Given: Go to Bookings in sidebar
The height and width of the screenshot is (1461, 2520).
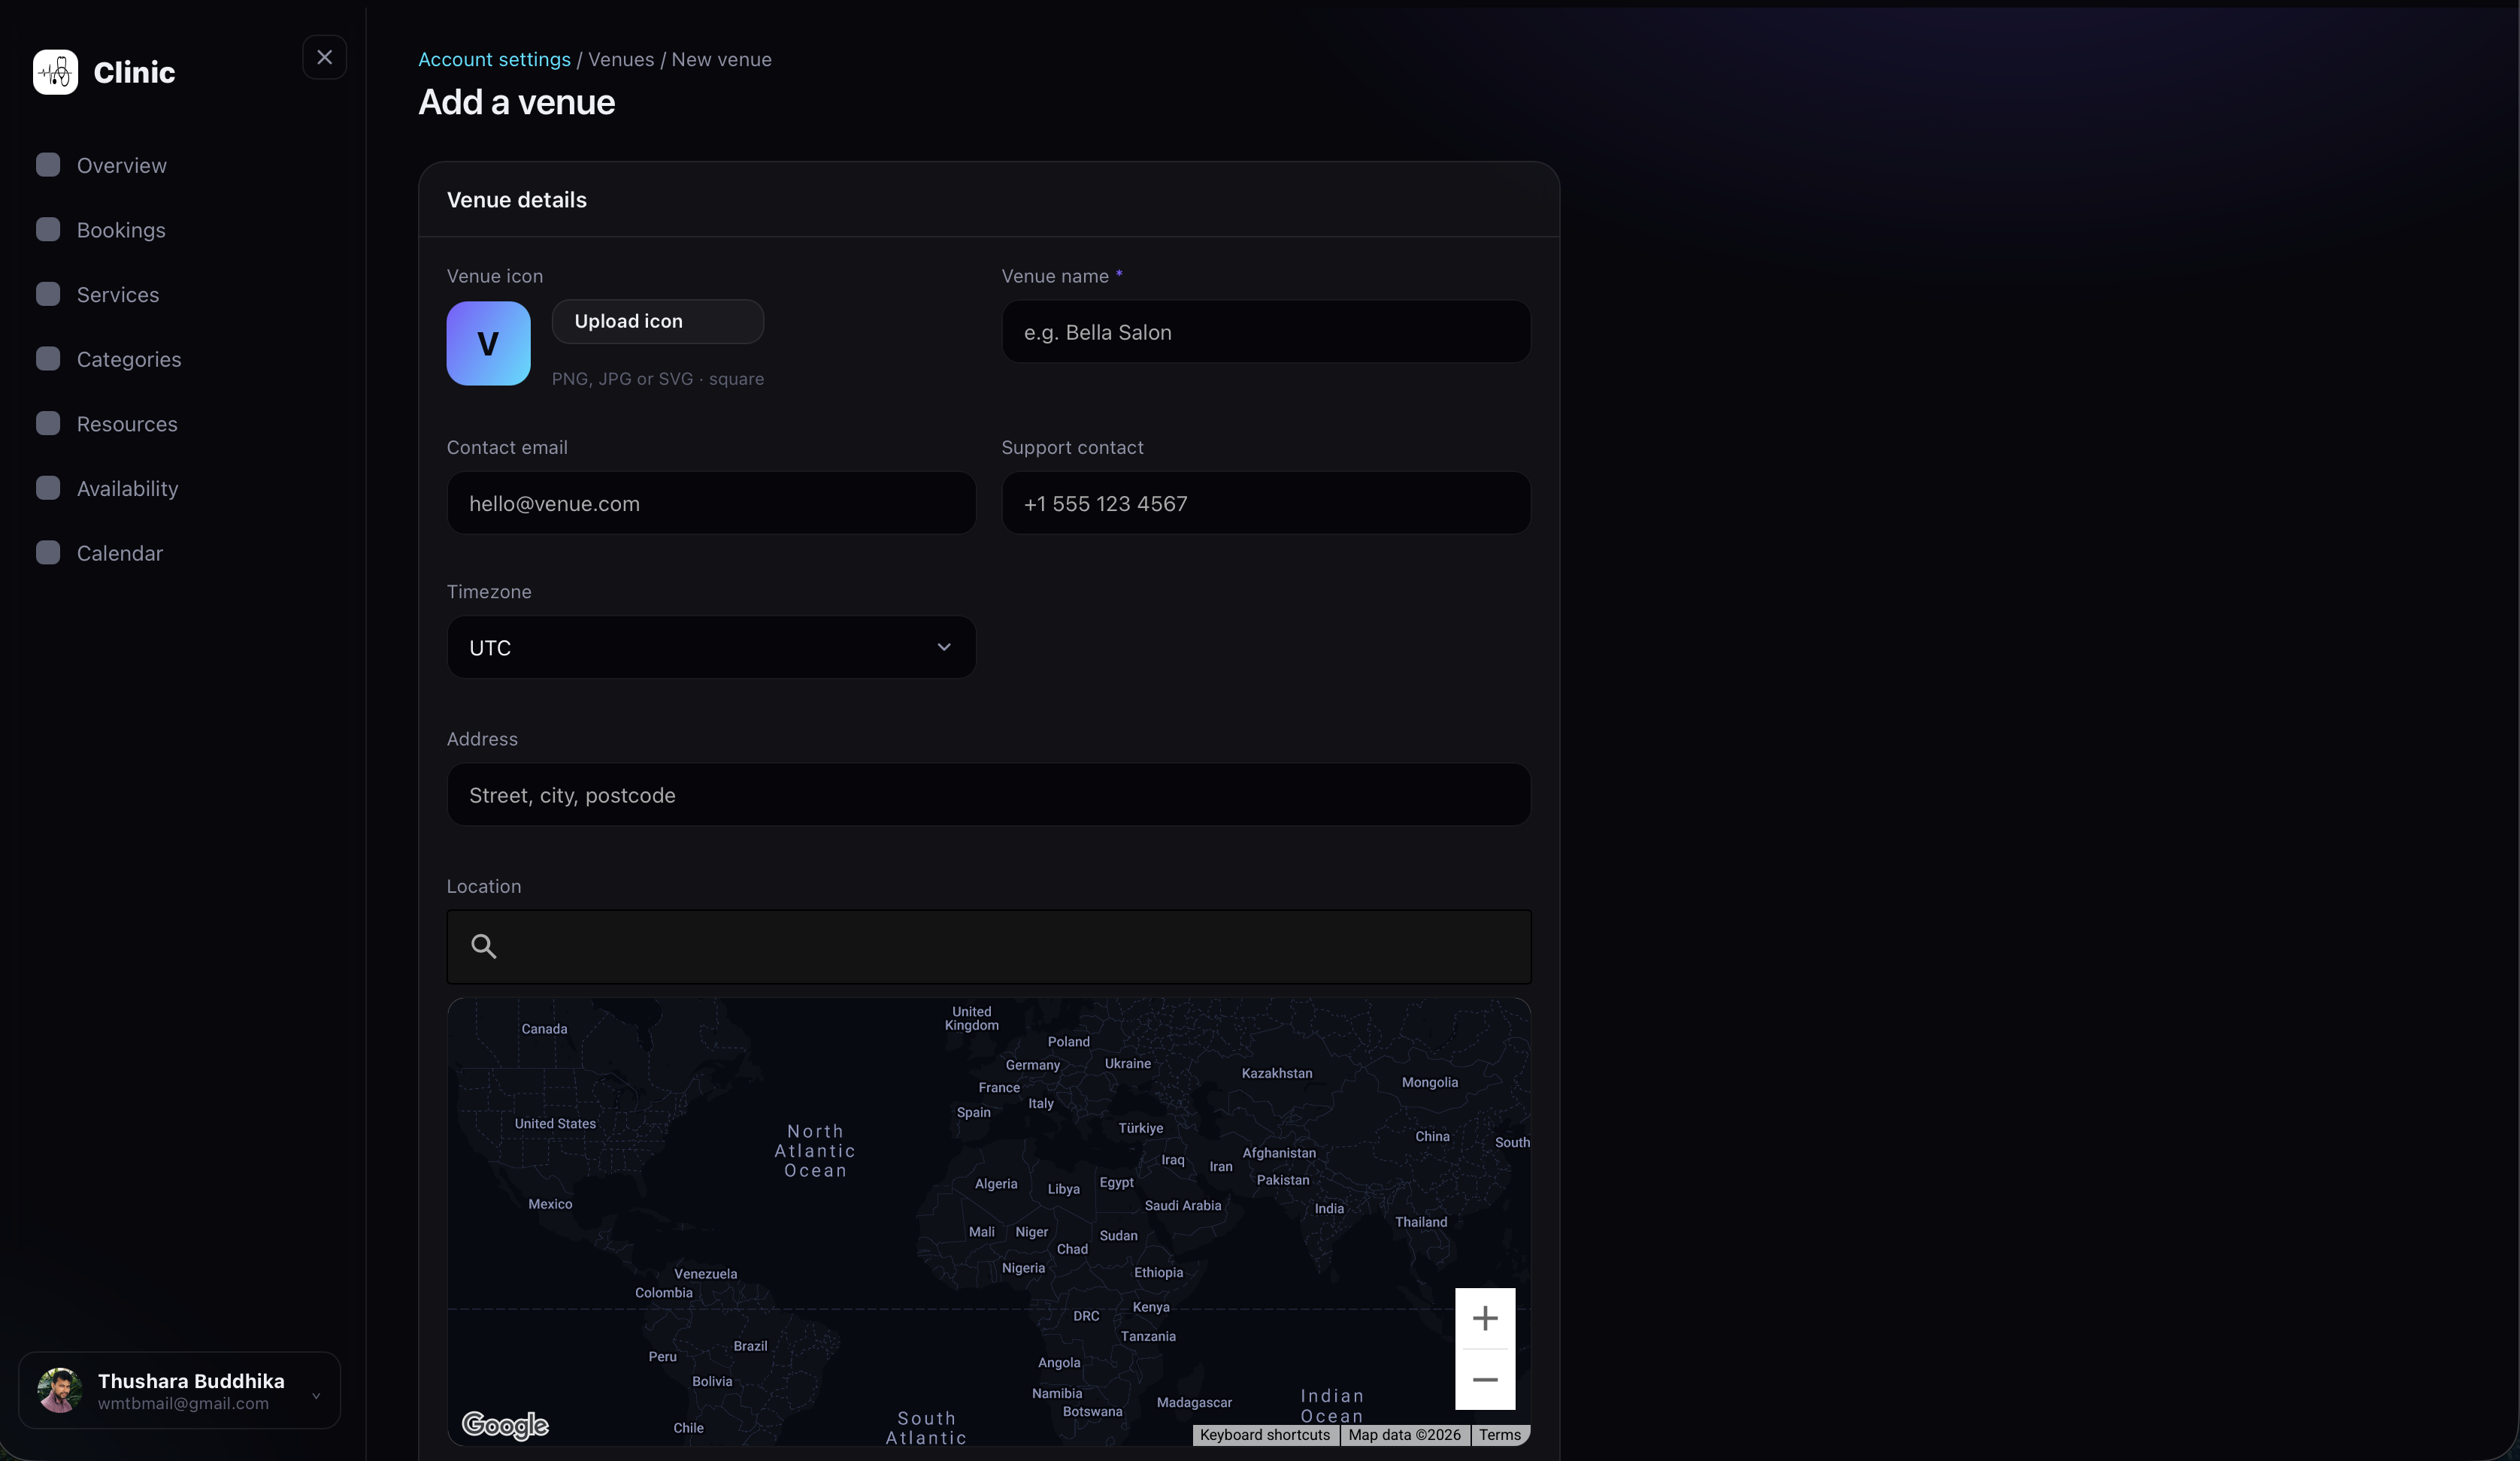Looking at the screenshot, I should pos(121,230).
